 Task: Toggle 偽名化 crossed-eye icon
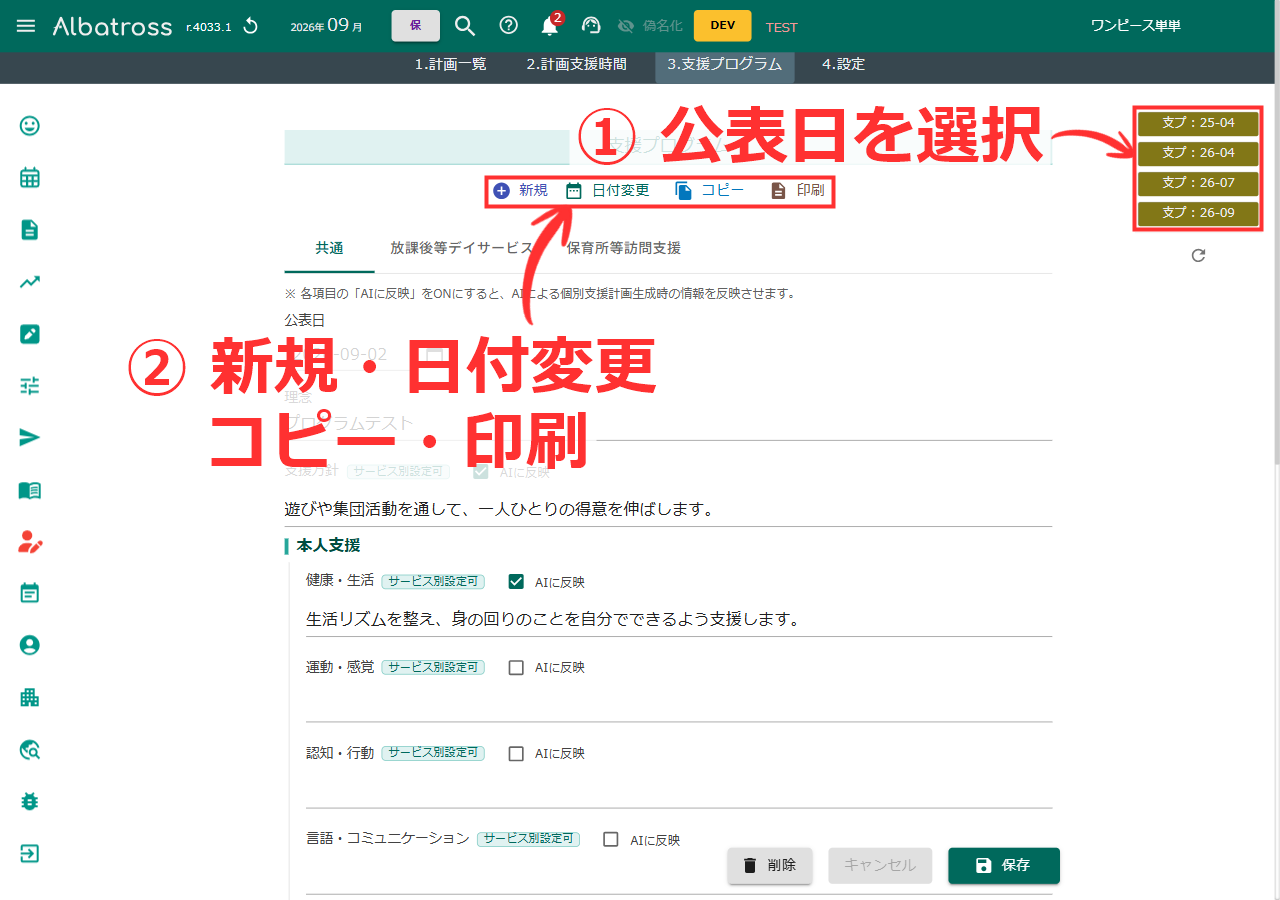[x=626, y=26]
